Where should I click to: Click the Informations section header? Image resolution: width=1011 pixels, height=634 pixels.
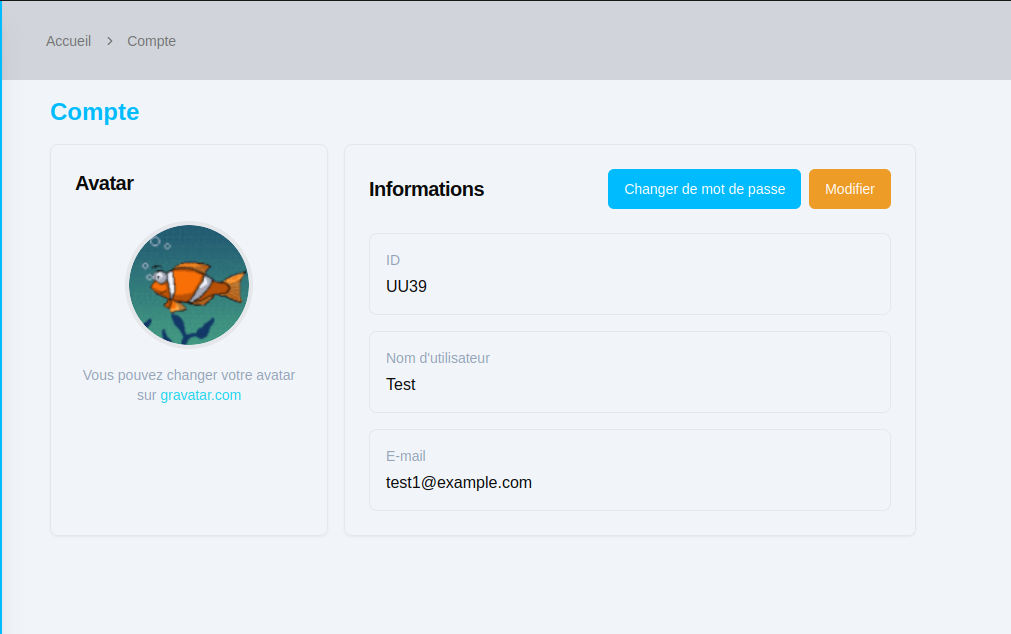(427, 189)
